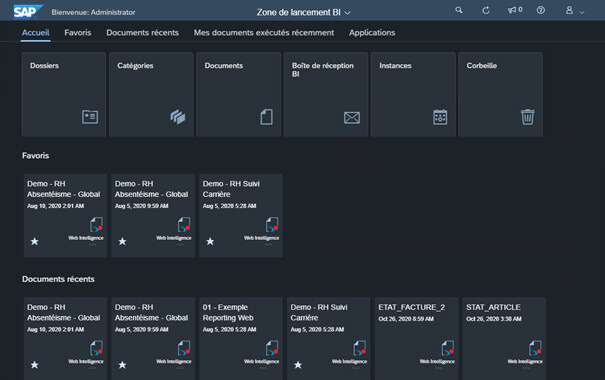Switch to the Accueil tab

point(35,33)
